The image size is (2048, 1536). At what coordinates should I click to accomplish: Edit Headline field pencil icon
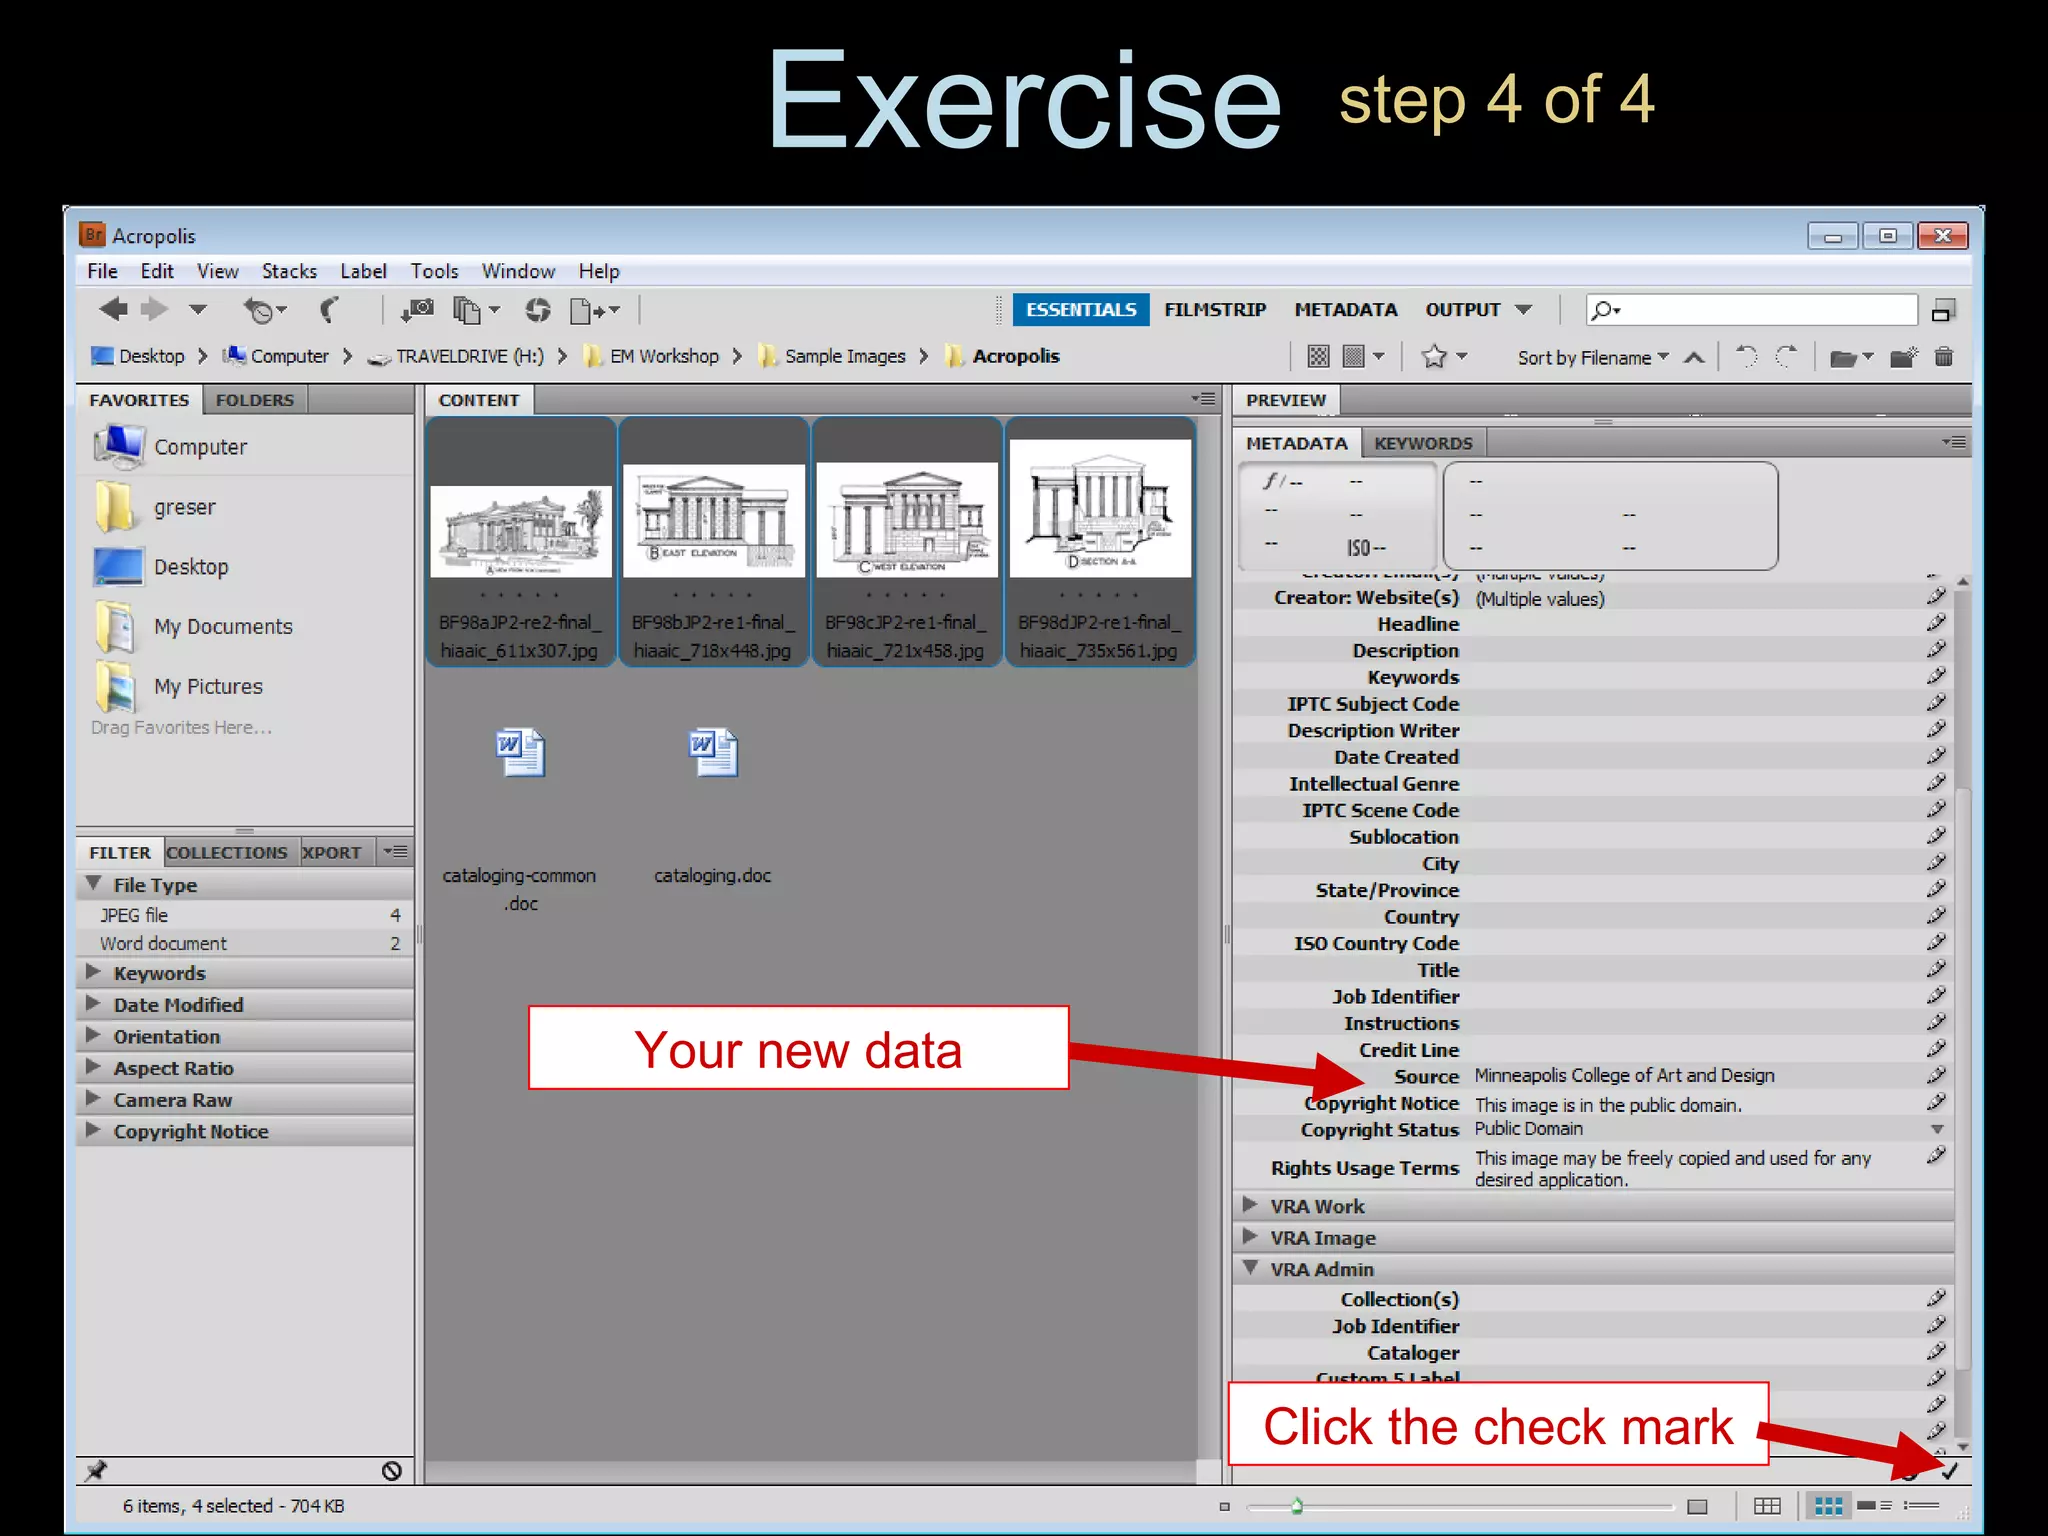click(1936, 623)
